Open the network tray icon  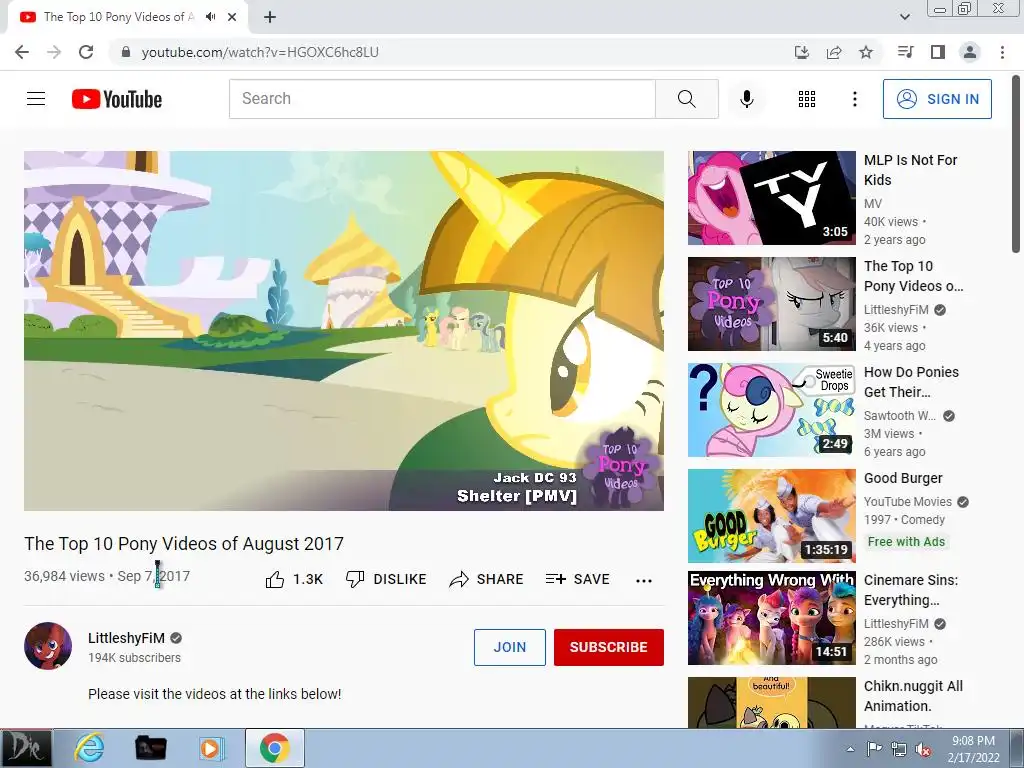(899, 749)
